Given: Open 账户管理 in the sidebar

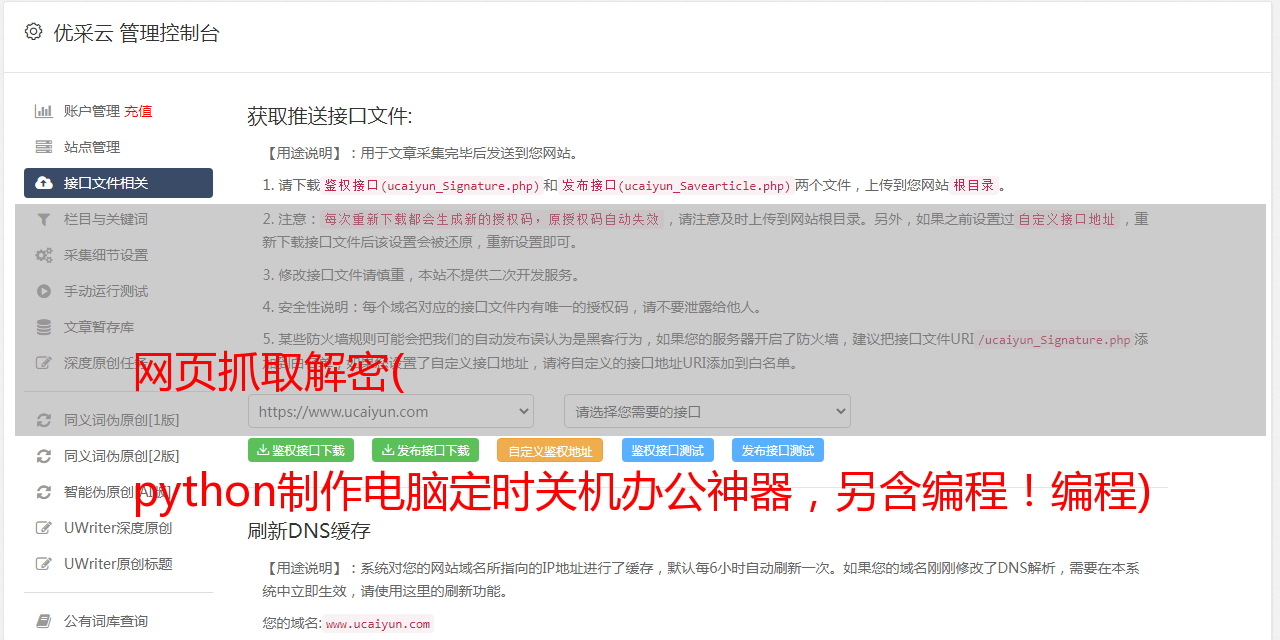Looking at the screenshot, I should point(92,111).
